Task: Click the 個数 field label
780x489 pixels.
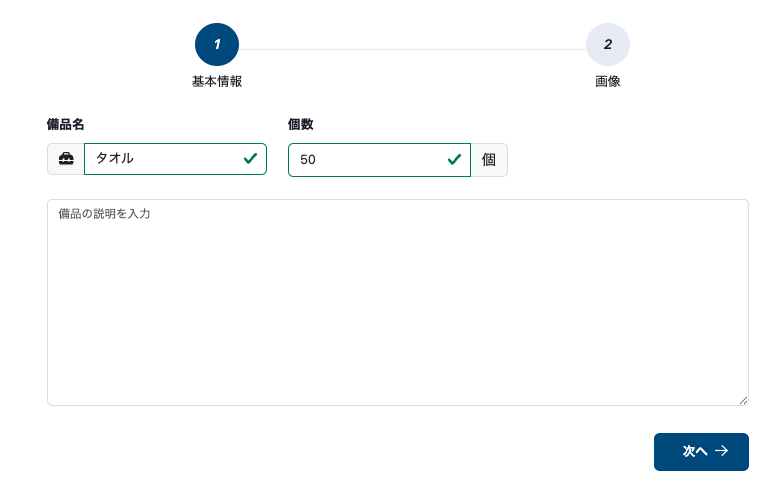Action: click(300, 124)
